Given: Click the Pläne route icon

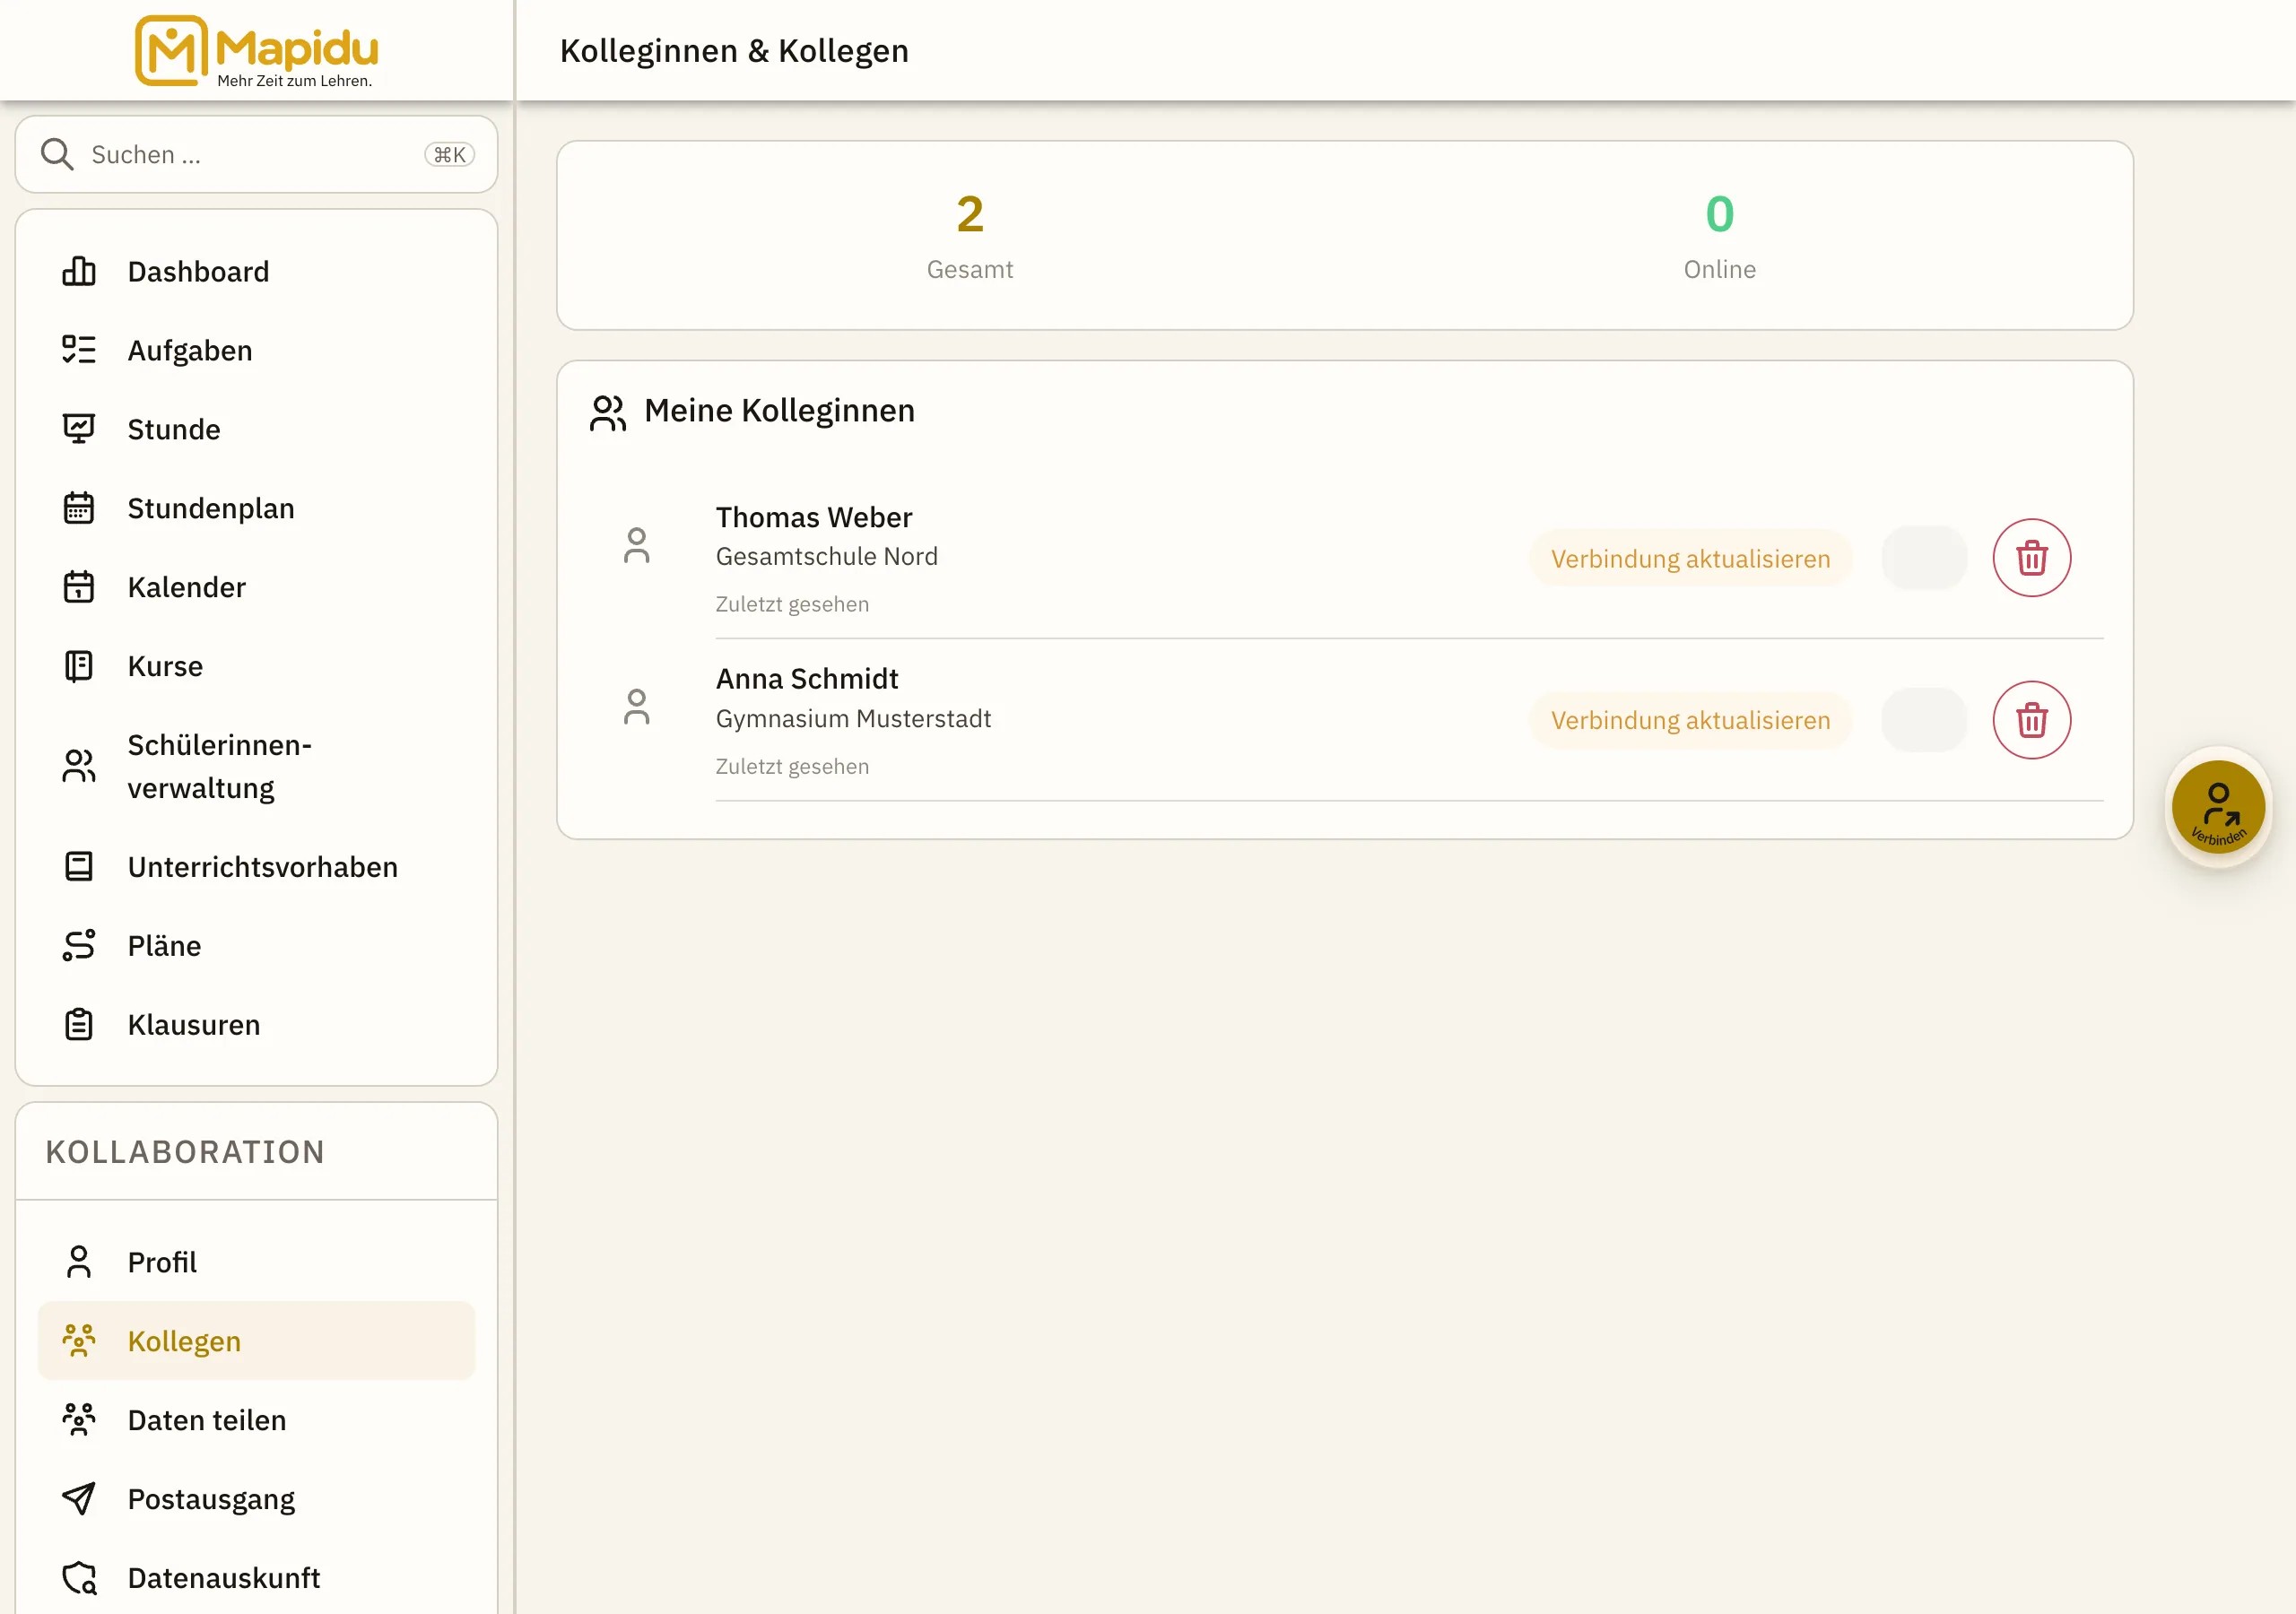Looking at the screenshot, I should click(79, 946).
